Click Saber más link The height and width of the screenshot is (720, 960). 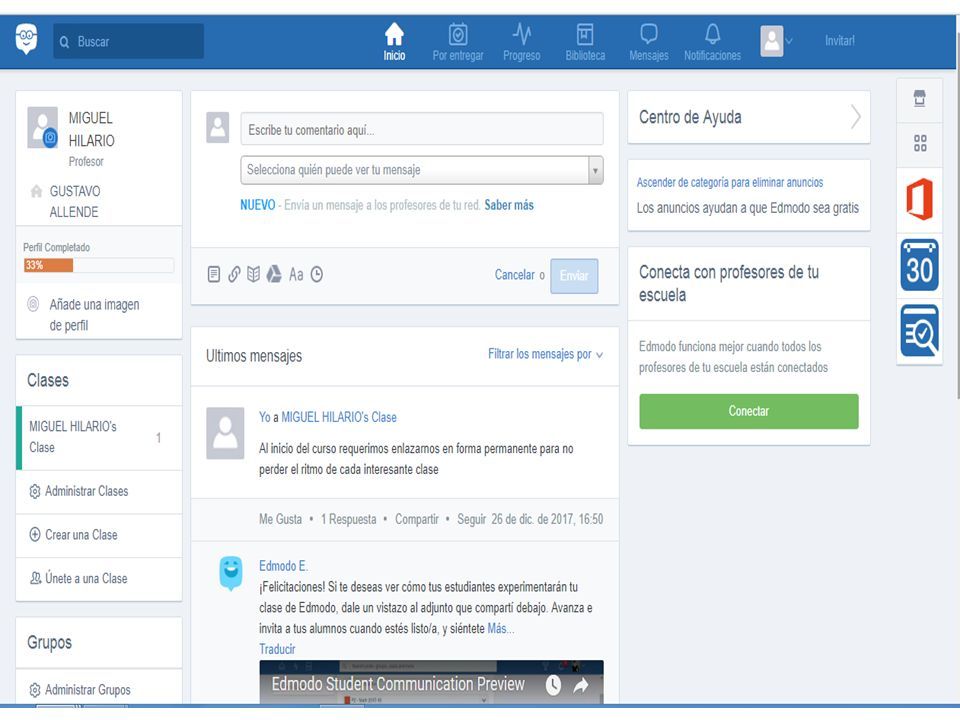[x=509, y=205]
